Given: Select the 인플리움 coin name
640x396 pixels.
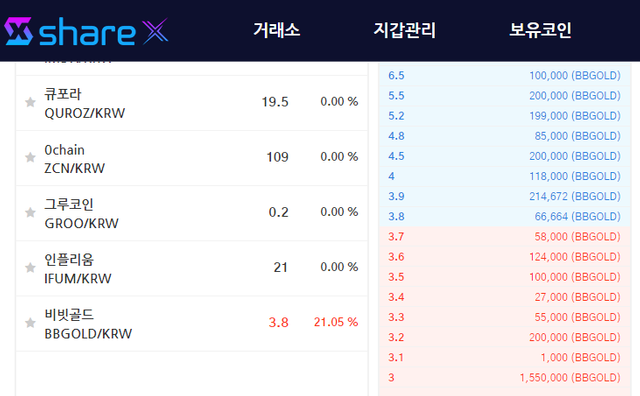Looking at the screenshot, I should point(69,259).
